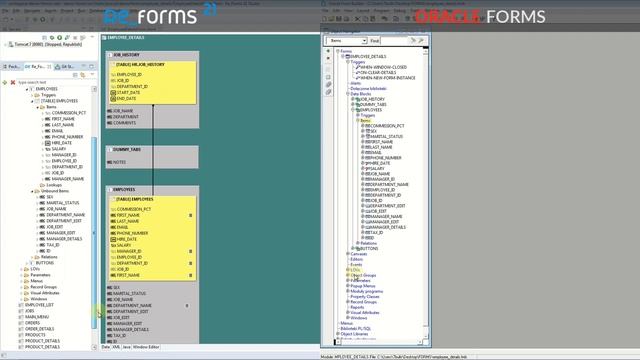This screenshot has width=640, height=360.
Task: Open the Pack... explorer tab
Action: click(11, 67)
